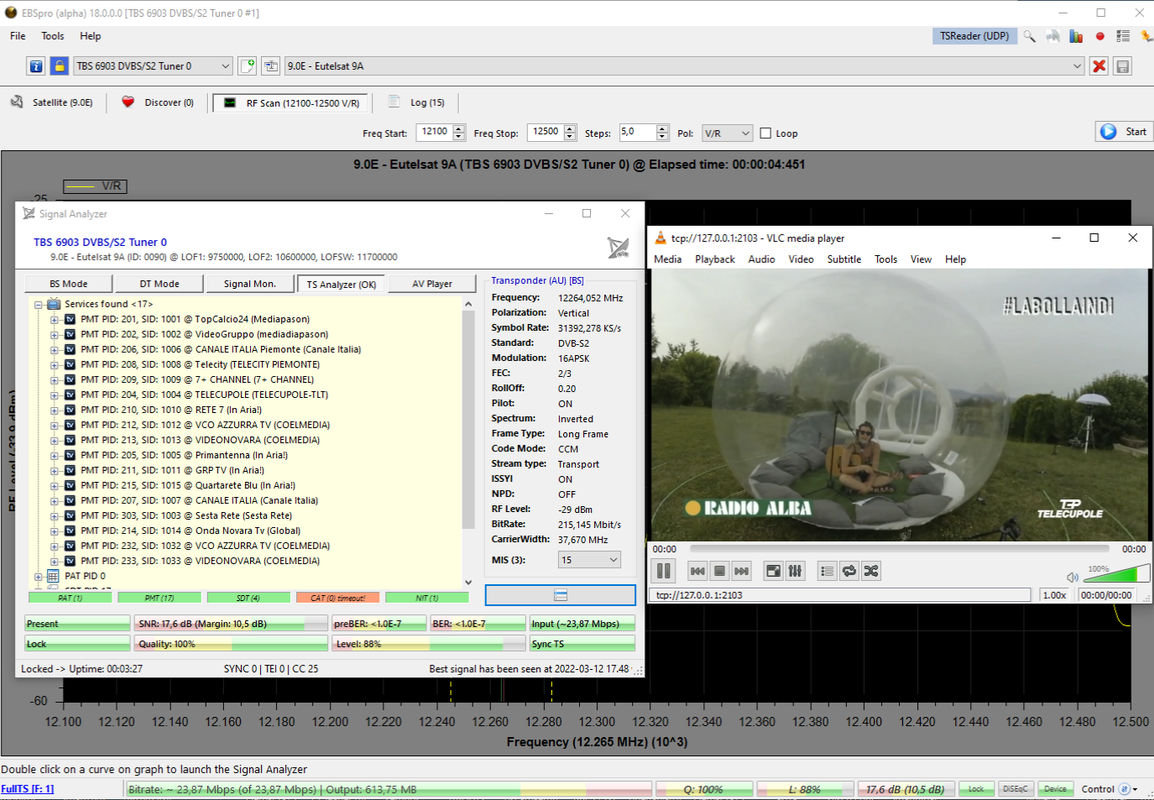Toggle the playlist icon in VLC
The height and width of the screenshot is (800, 1154).
(x=826, y=571)
